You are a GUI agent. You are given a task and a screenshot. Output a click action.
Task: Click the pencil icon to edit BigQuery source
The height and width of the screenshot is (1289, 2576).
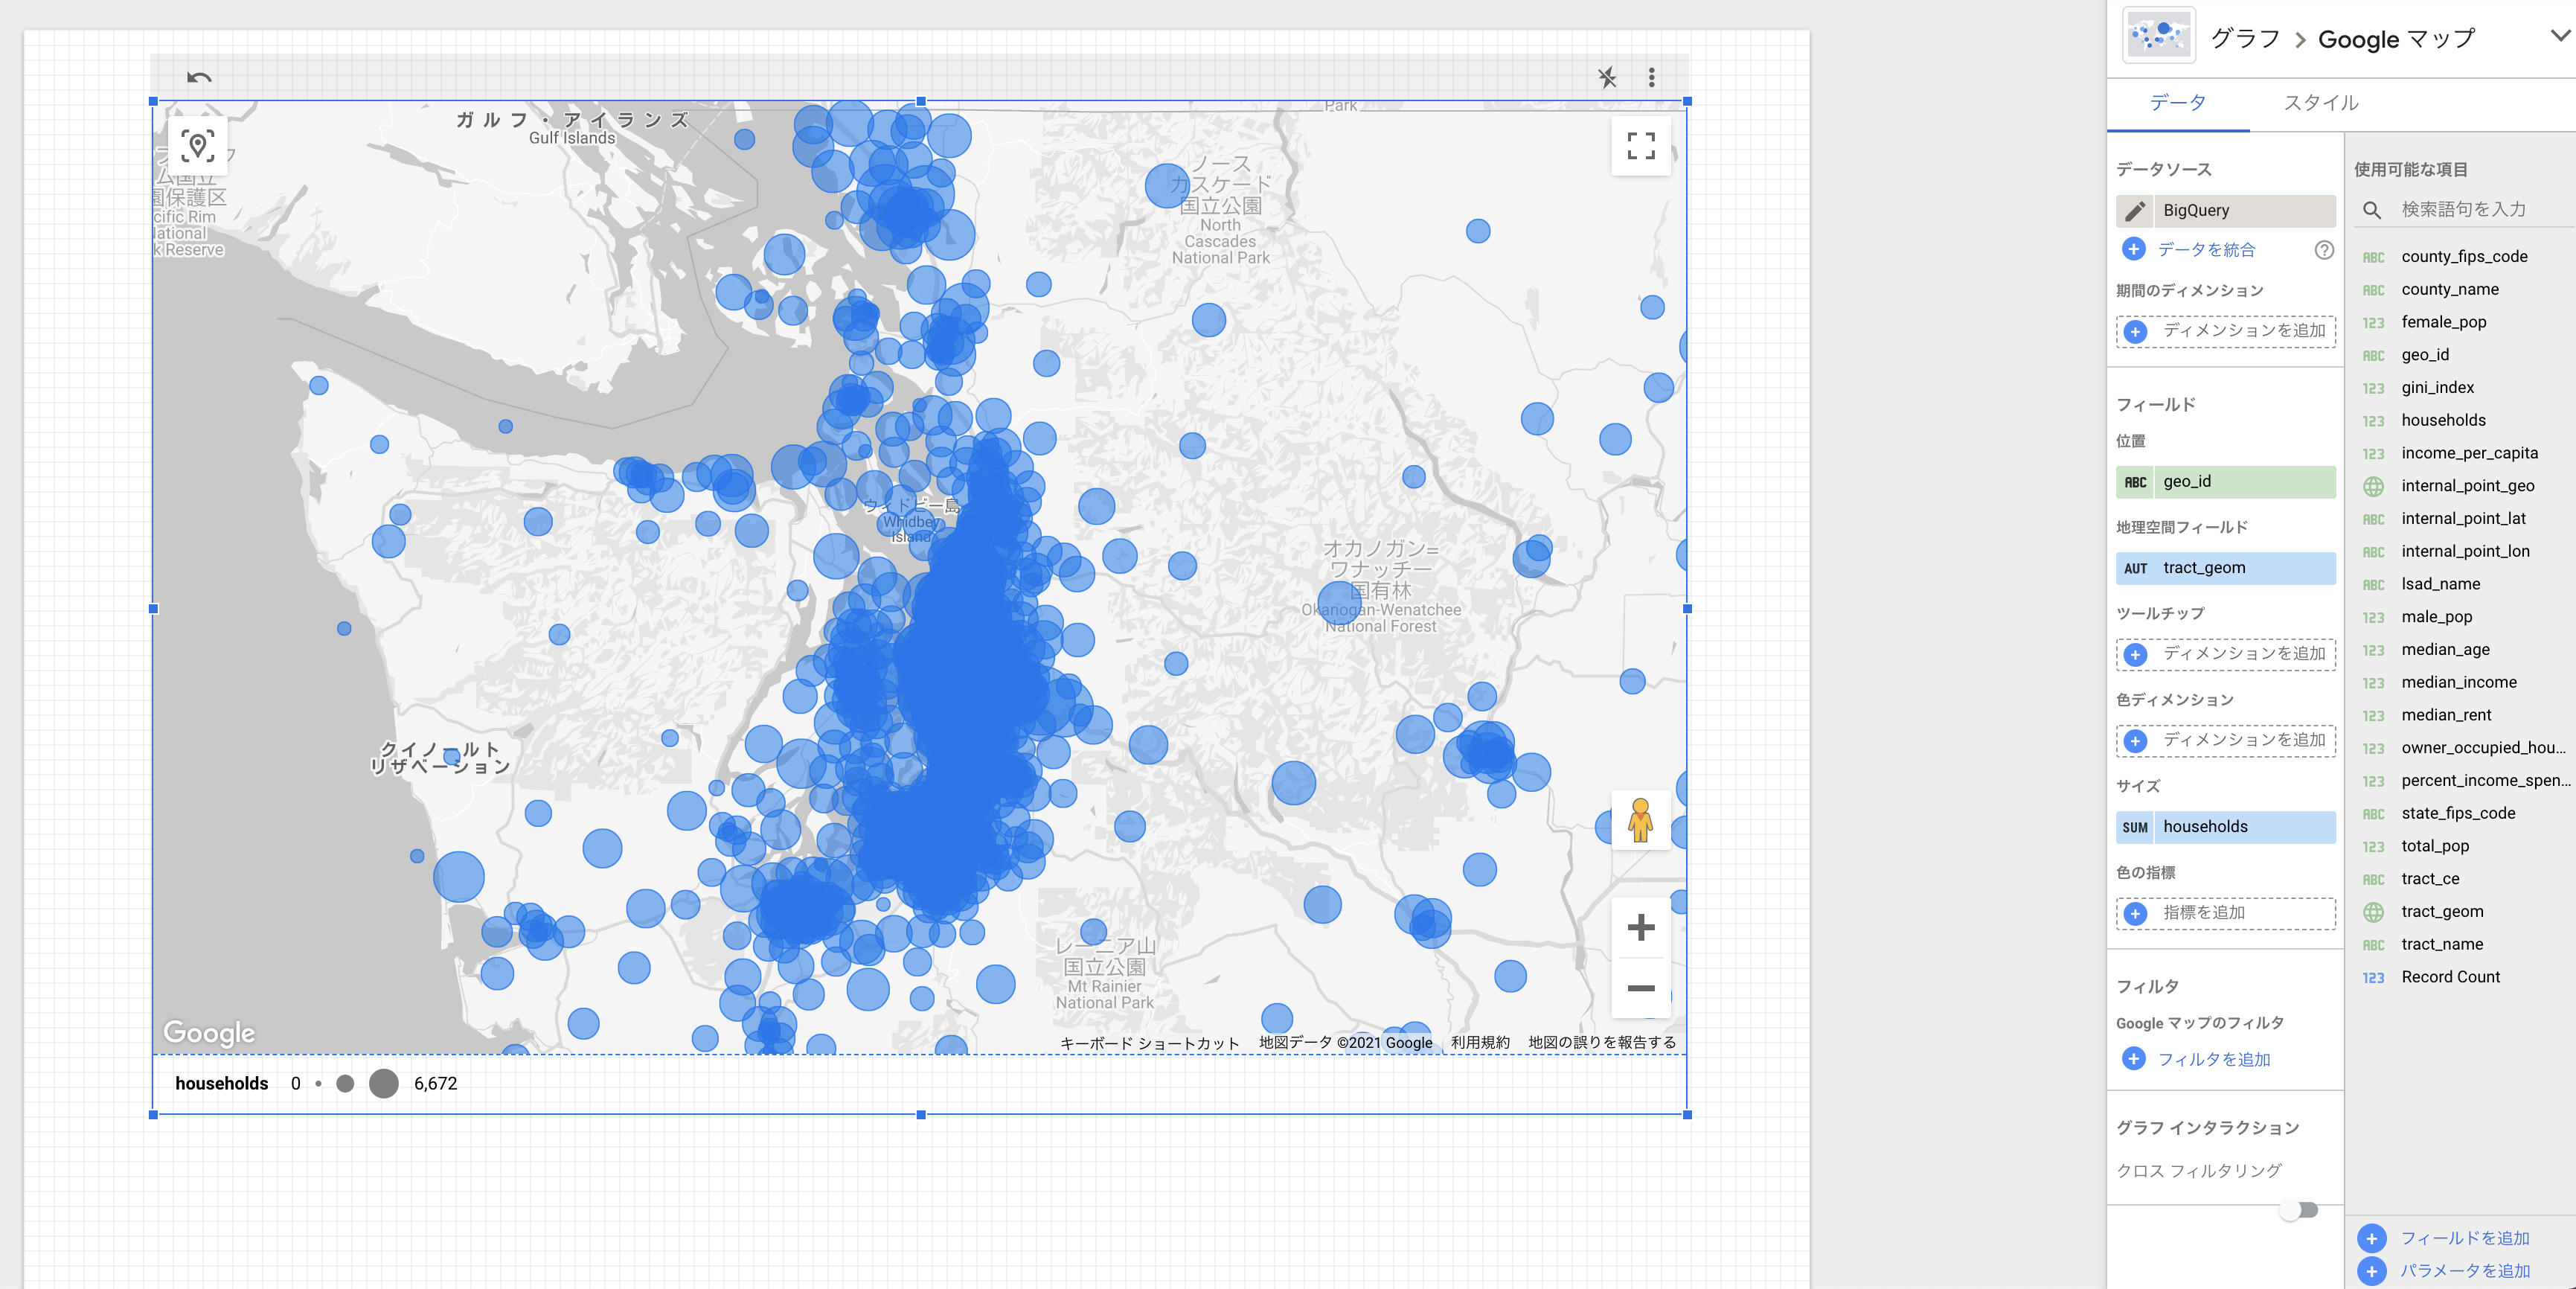coord(2135,210)
